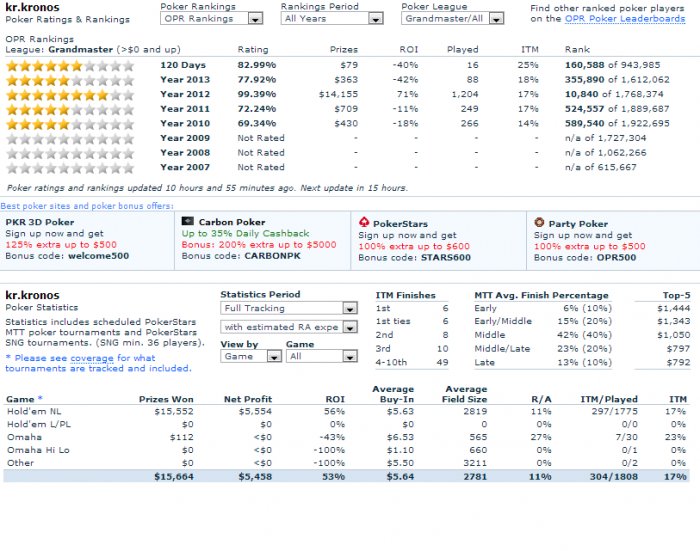
Task: Click the Year 2008 empty star rating
Action: click(70, 154)
